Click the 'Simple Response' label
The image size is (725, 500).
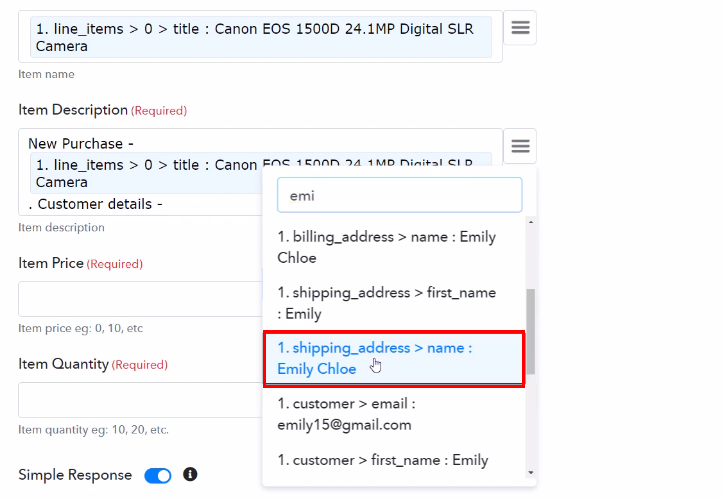pos(75,475)
